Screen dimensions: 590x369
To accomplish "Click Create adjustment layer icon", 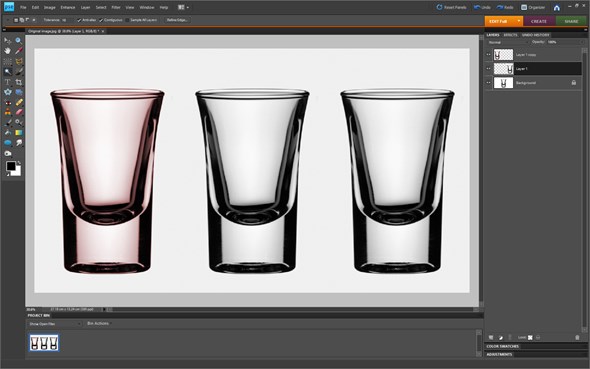I will (x=500, y=337).
